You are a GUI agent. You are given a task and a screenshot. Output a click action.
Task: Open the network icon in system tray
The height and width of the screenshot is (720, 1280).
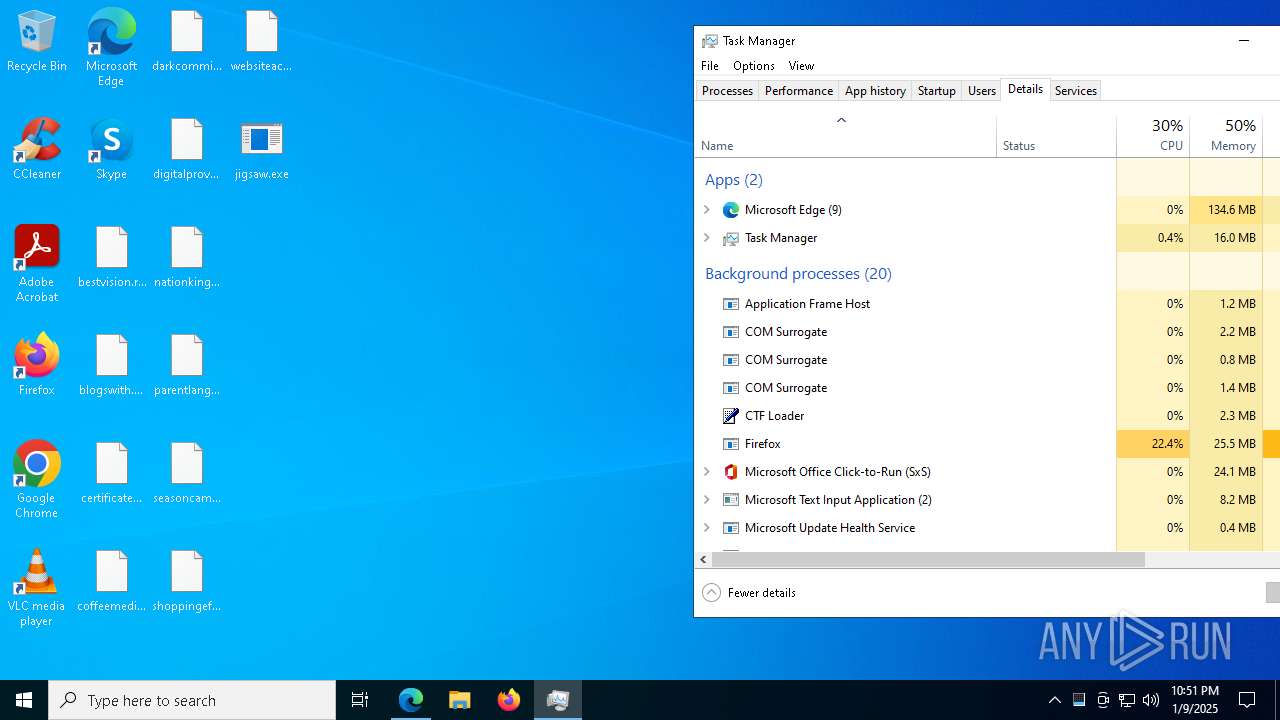point(1127,700)
